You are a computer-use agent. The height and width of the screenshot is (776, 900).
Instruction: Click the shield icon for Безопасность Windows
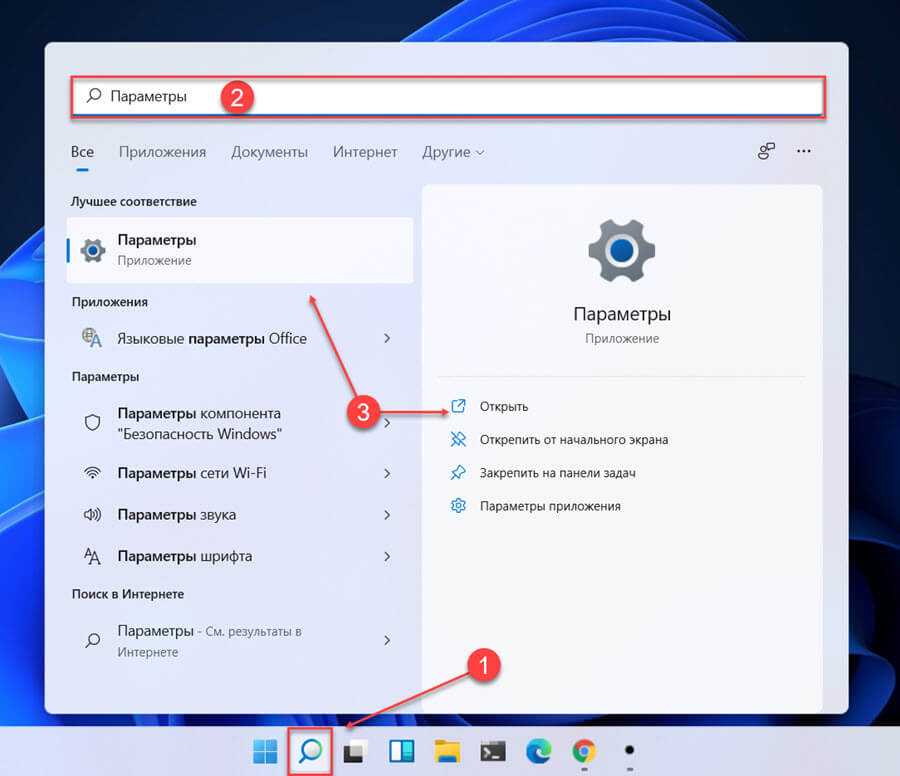(92, 423)
